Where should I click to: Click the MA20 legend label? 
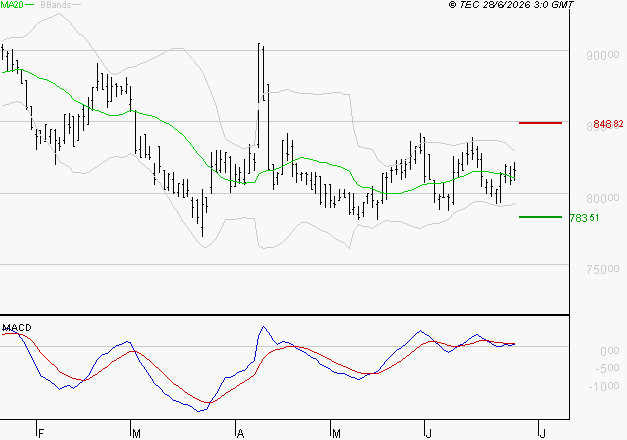12,5
